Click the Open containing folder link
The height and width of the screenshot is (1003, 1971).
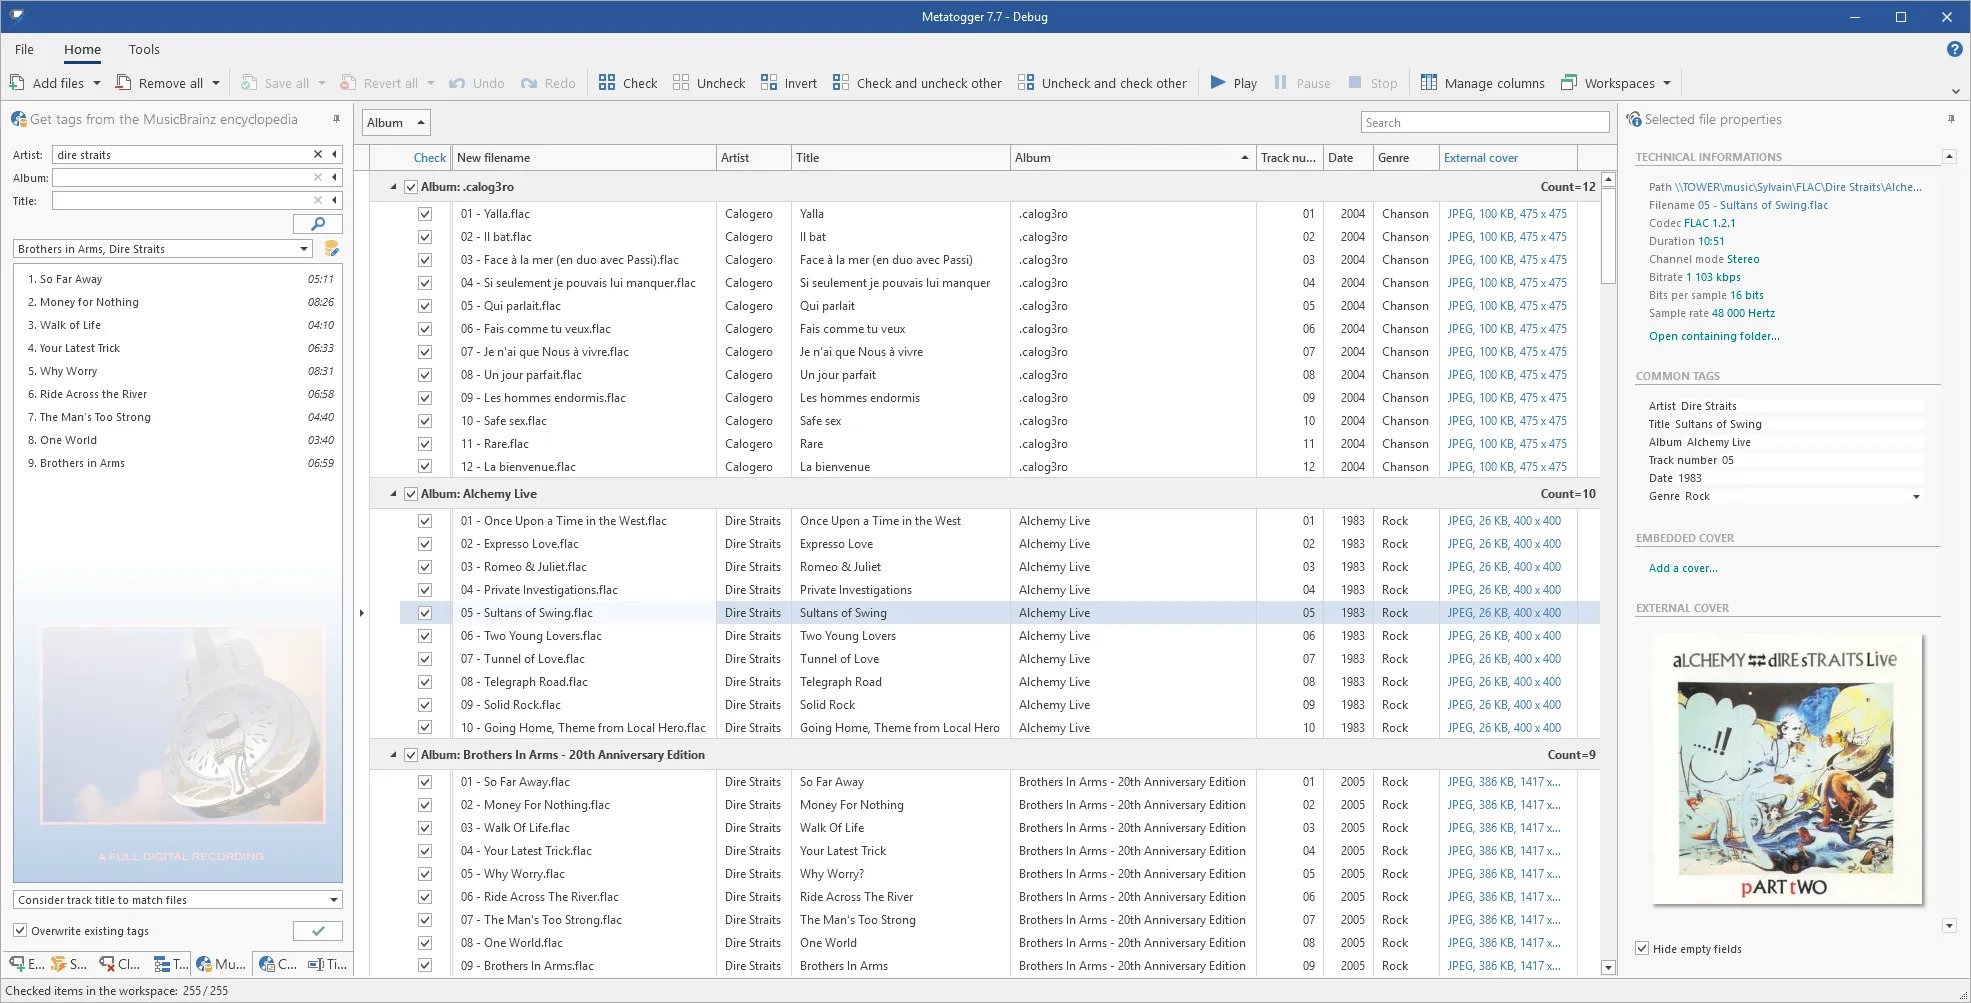[x=1714, y=336]
